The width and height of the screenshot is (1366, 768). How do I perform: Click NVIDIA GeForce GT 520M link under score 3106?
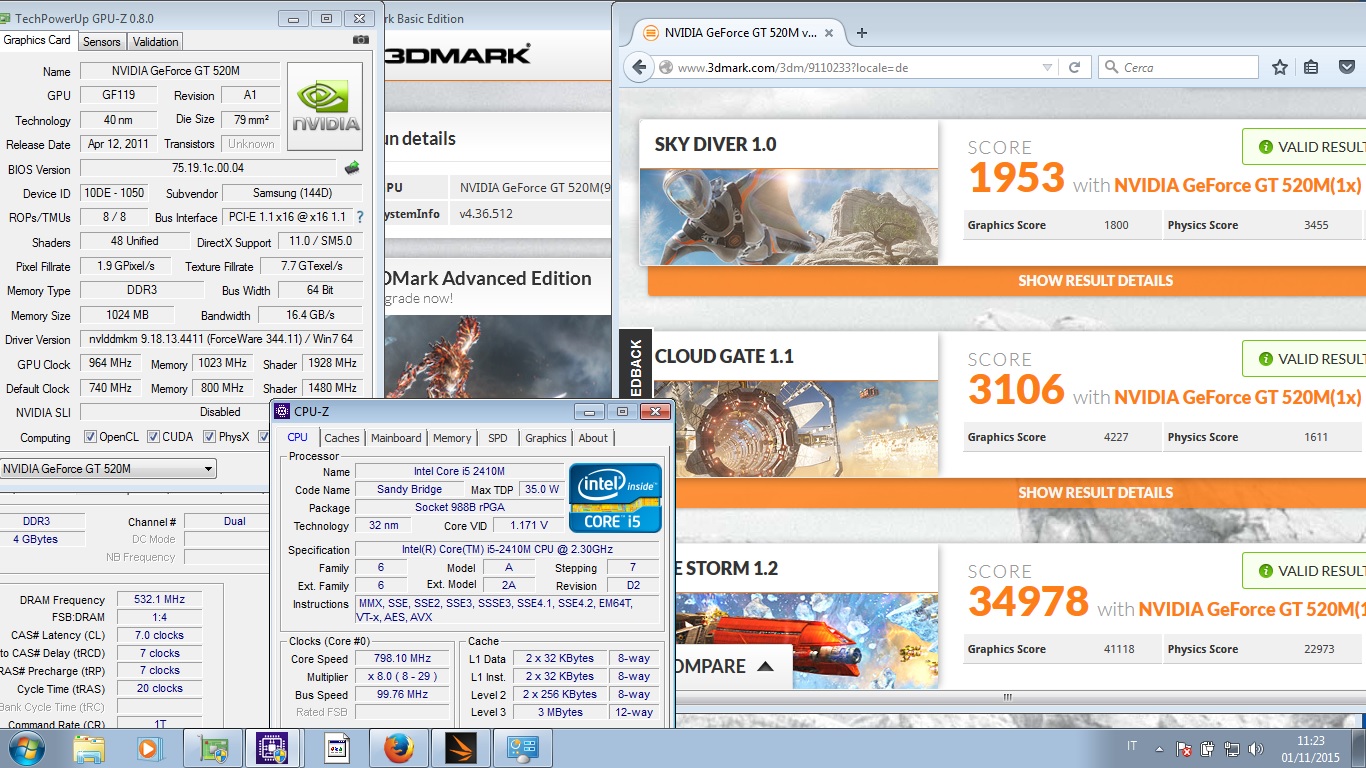(1237, 397)
